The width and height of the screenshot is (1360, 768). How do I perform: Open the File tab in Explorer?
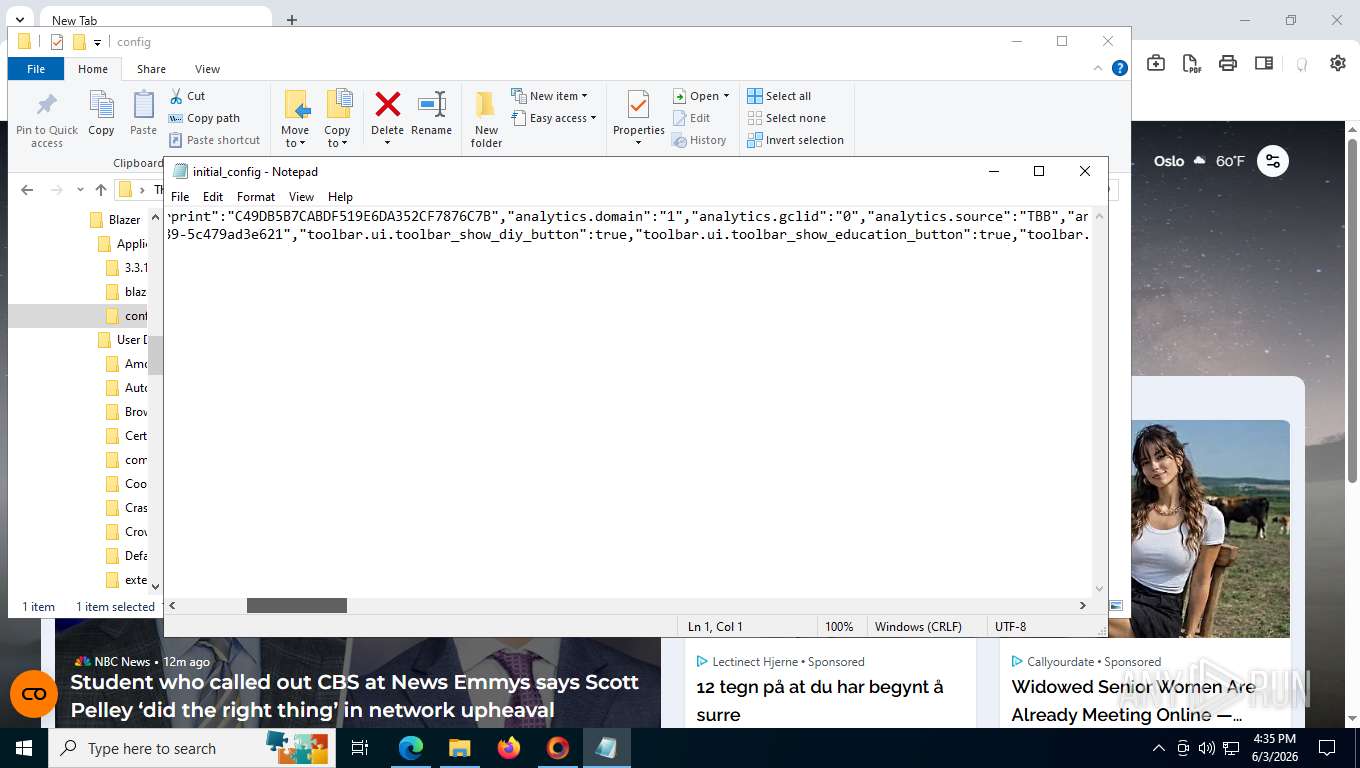[x=36, y=69]
